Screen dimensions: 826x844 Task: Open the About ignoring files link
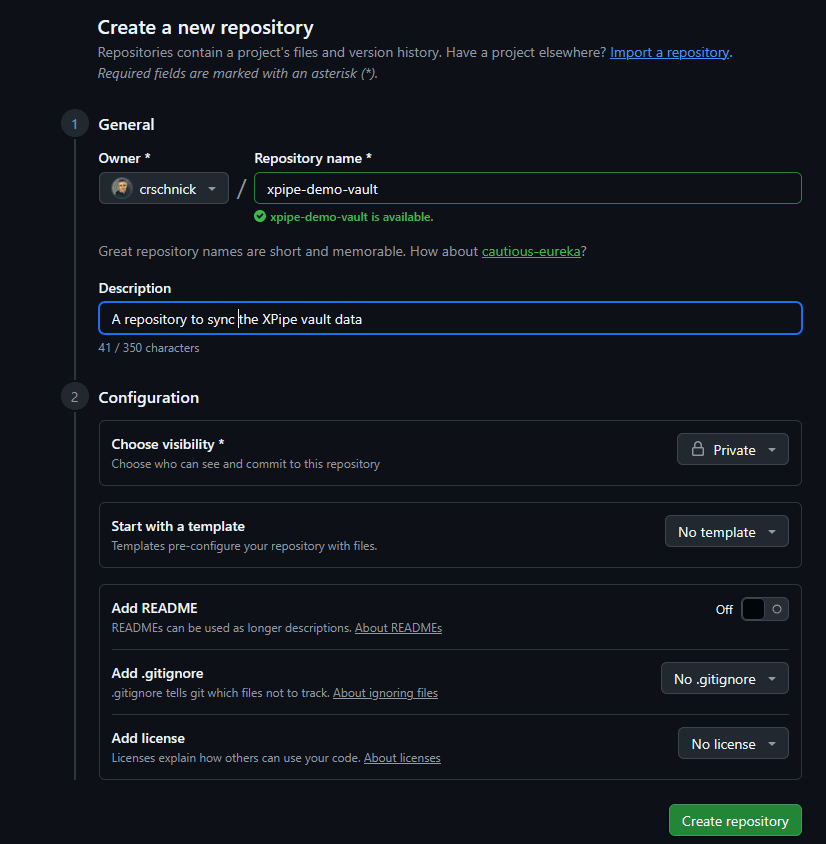click(385, 693)
